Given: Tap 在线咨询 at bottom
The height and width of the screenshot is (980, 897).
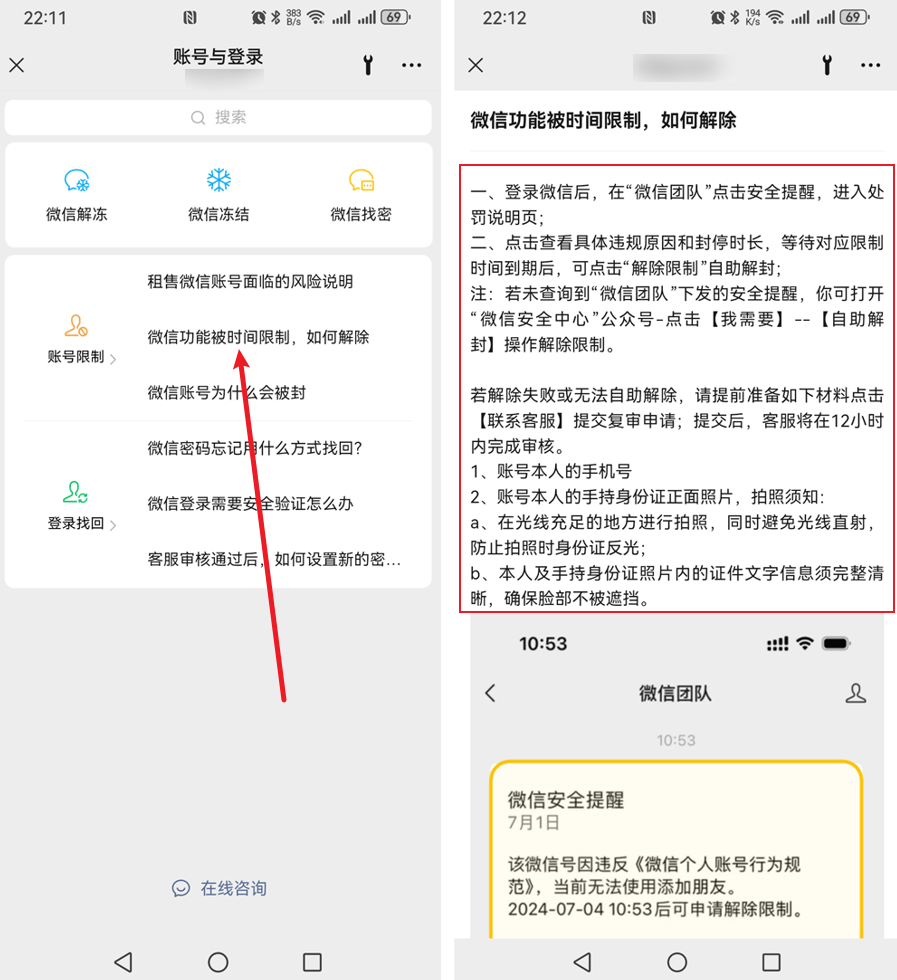Looking at the screenshot, I should click(219, 888).
